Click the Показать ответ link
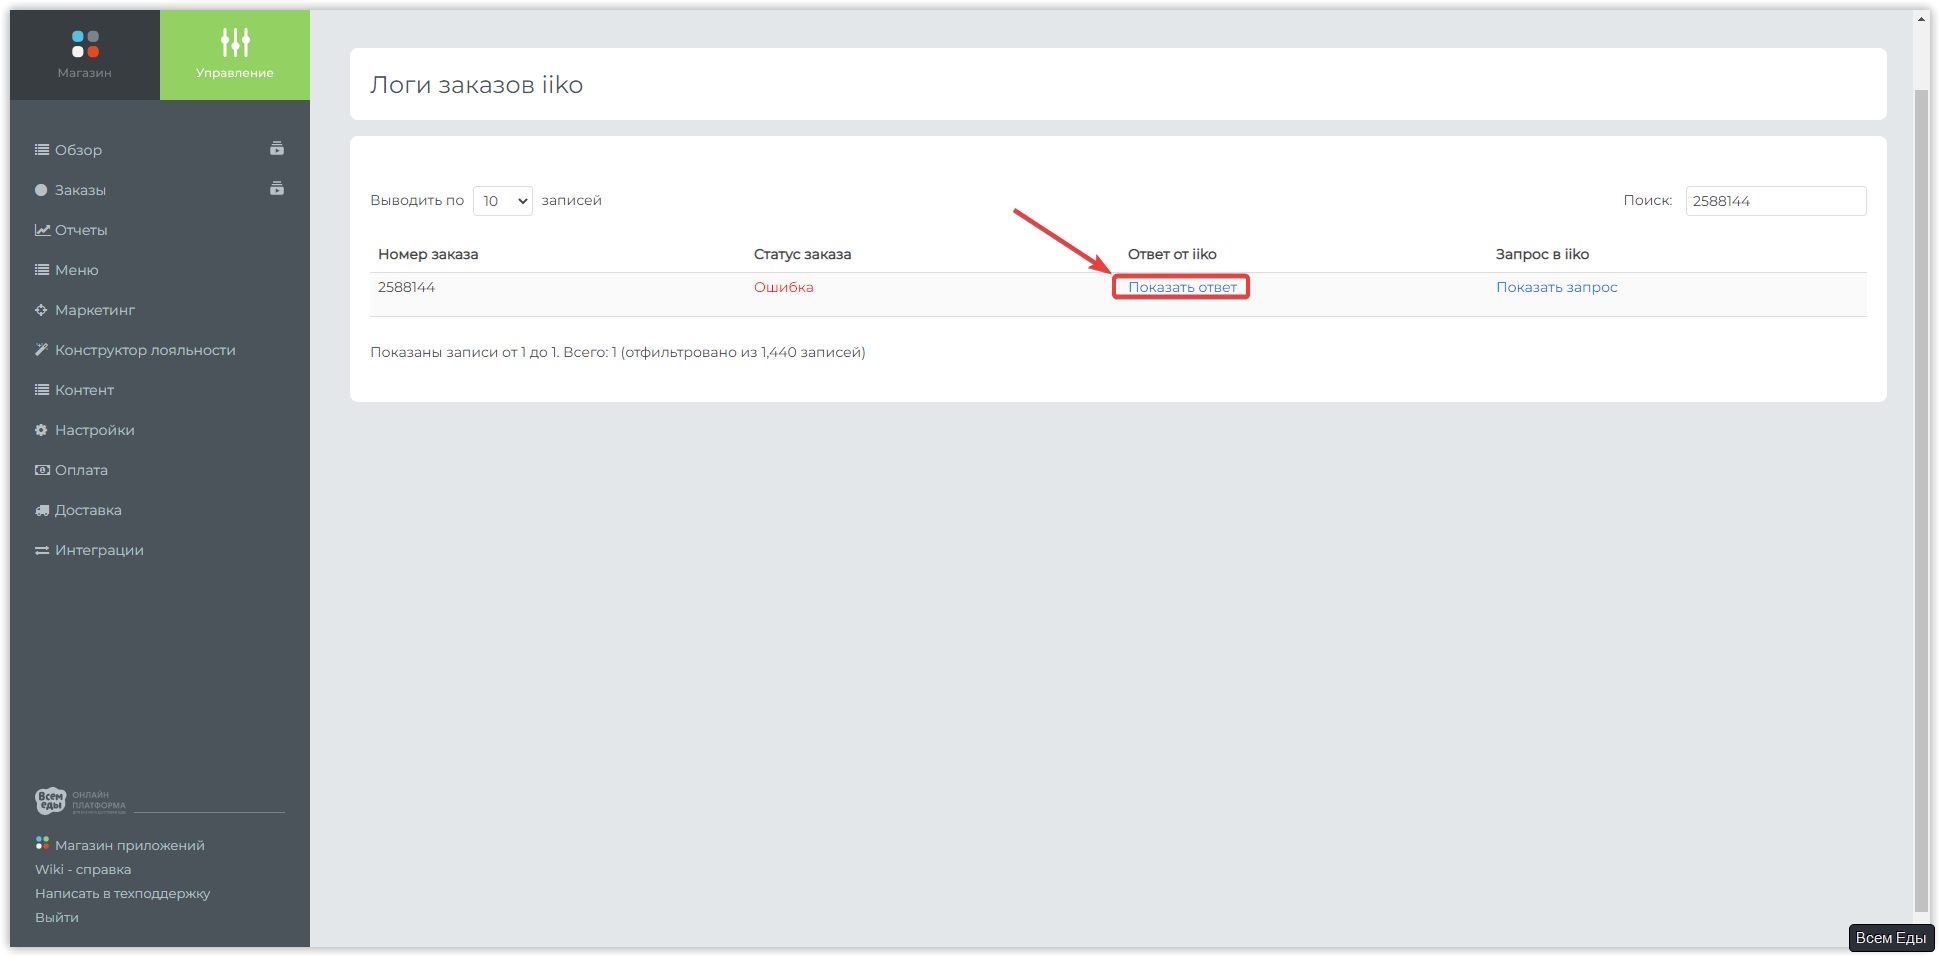 coord(1182,287)
